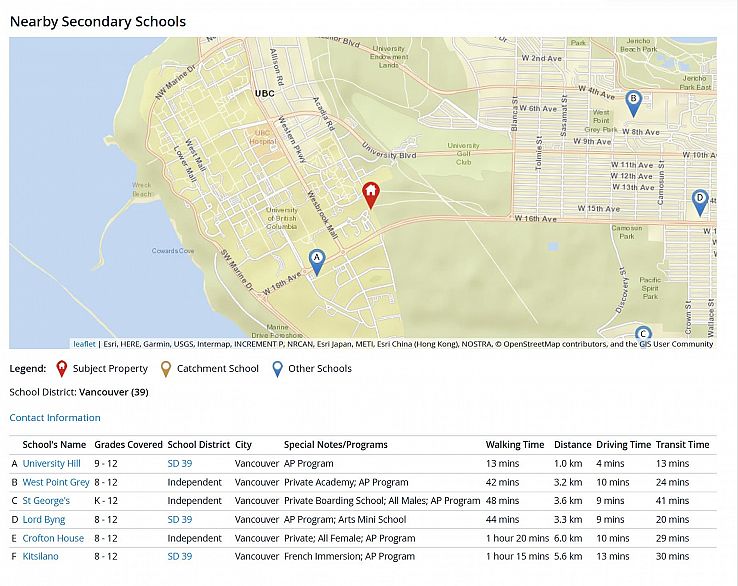Click the tan Catchment School legend pin

pyautogui.click(x=166, y=368)
